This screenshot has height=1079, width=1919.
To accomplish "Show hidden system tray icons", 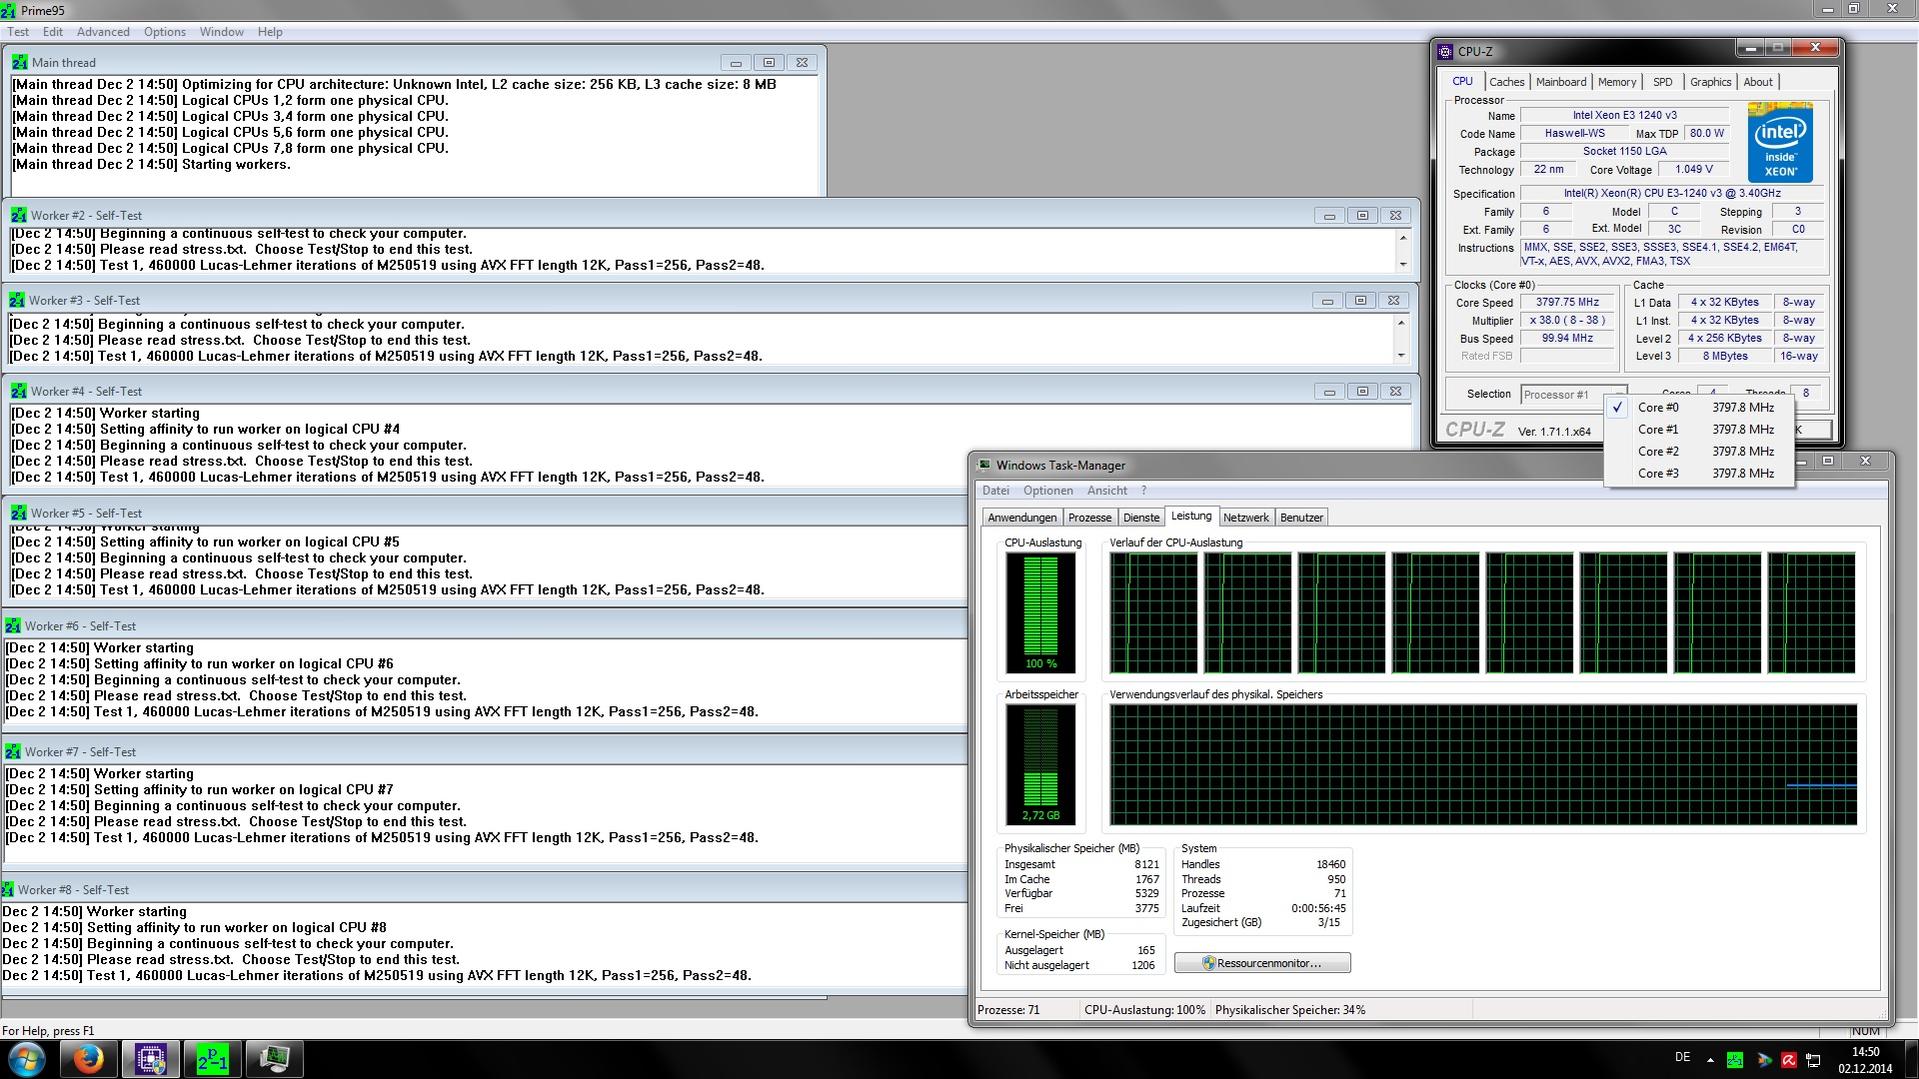I will [x=1710, y=1060].
